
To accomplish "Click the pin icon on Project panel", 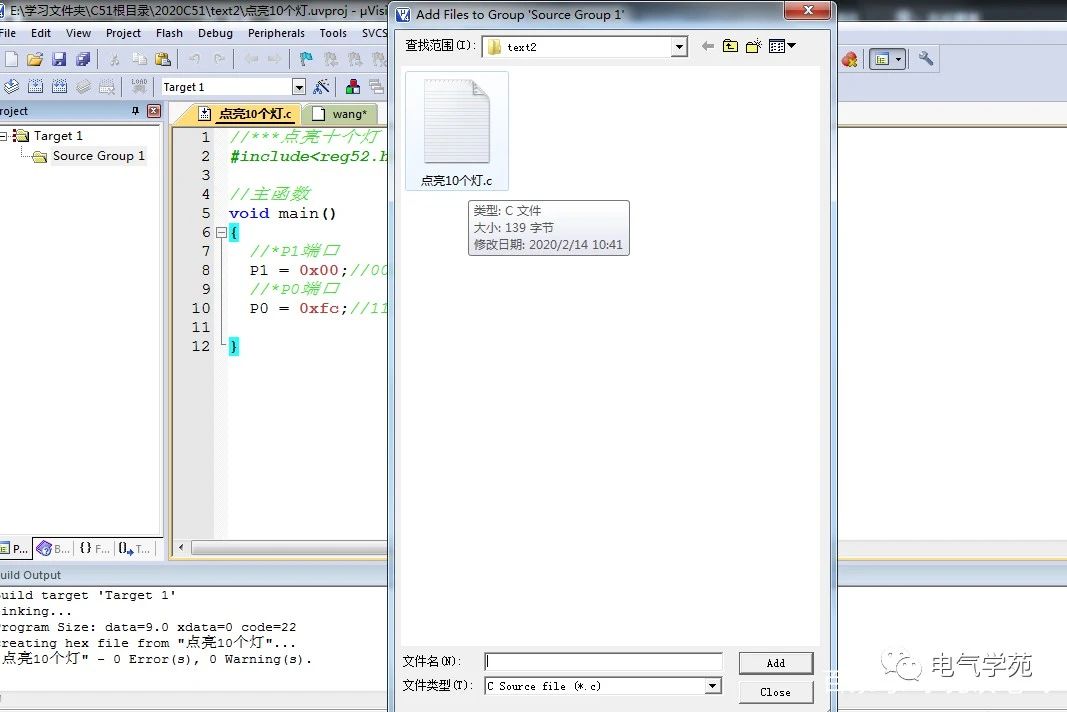I will (135, 111).
